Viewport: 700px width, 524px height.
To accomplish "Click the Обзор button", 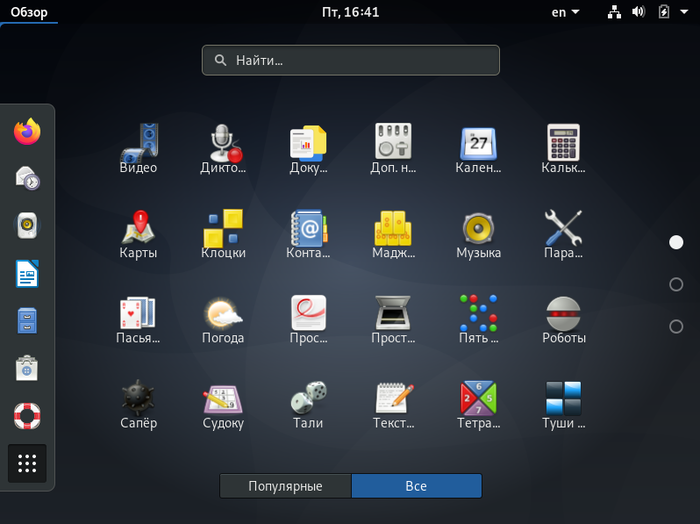I will (x=29, y=12).
